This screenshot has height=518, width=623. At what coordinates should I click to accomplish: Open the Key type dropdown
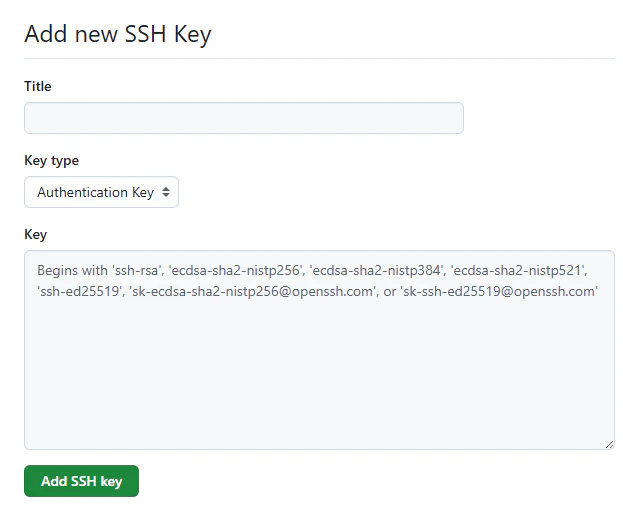point(101,192)
